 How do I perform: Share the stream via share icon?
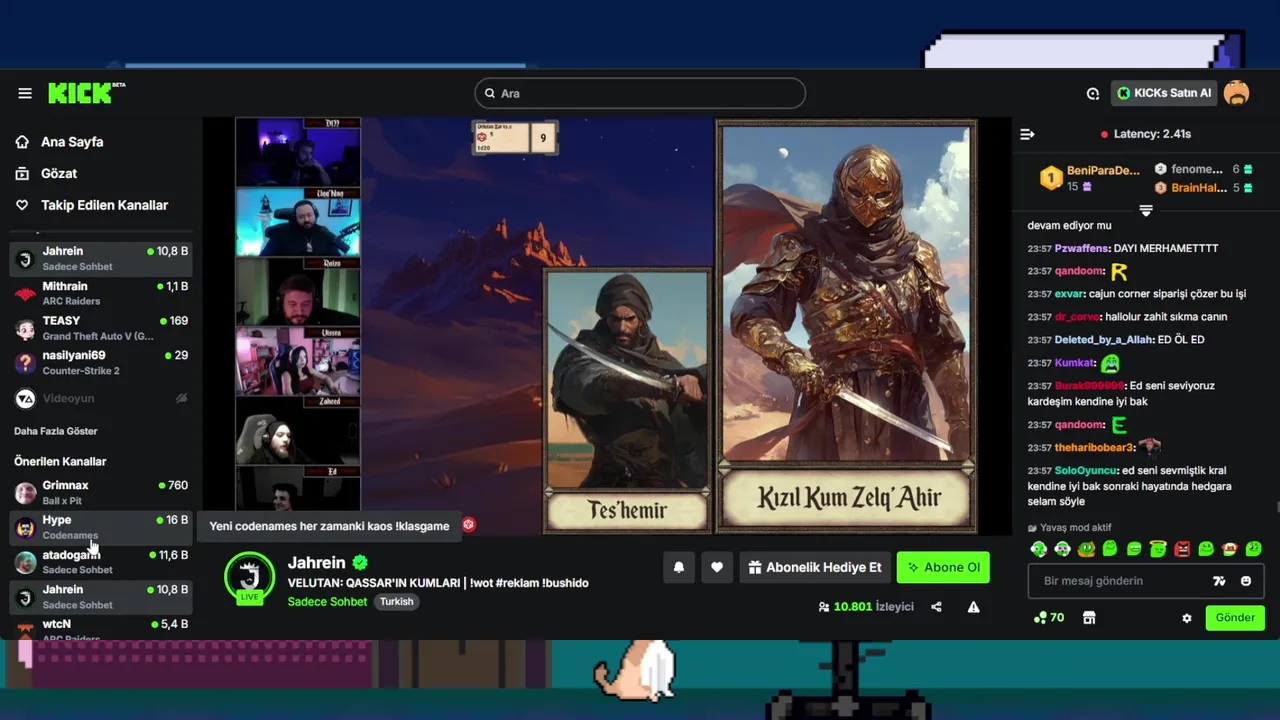[x=936, y=606]
